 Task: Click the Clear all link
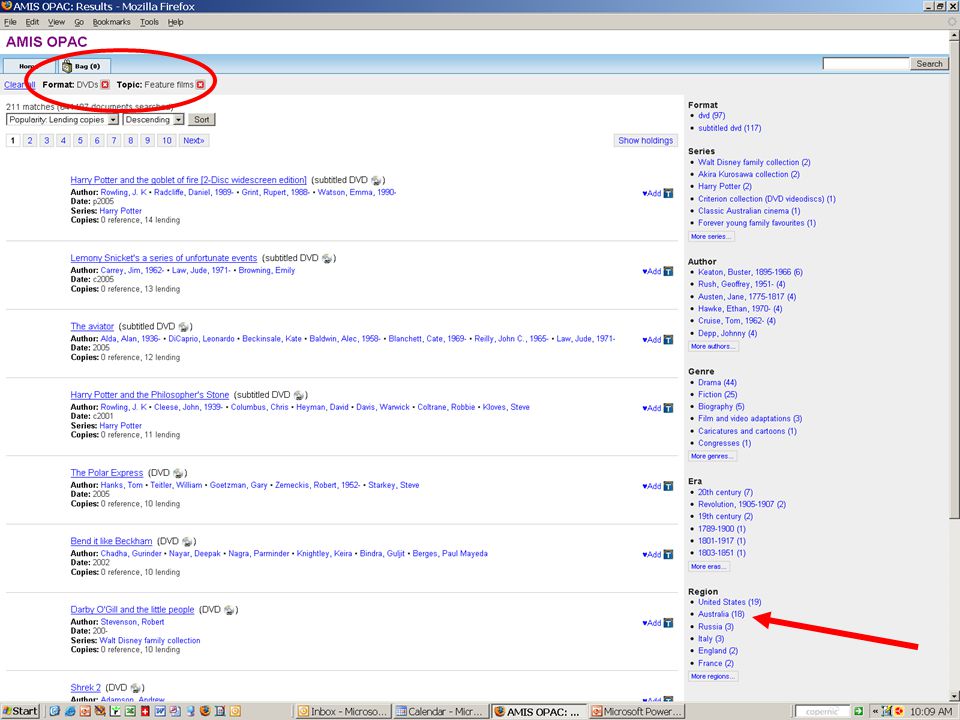click(x=20, y=85)
